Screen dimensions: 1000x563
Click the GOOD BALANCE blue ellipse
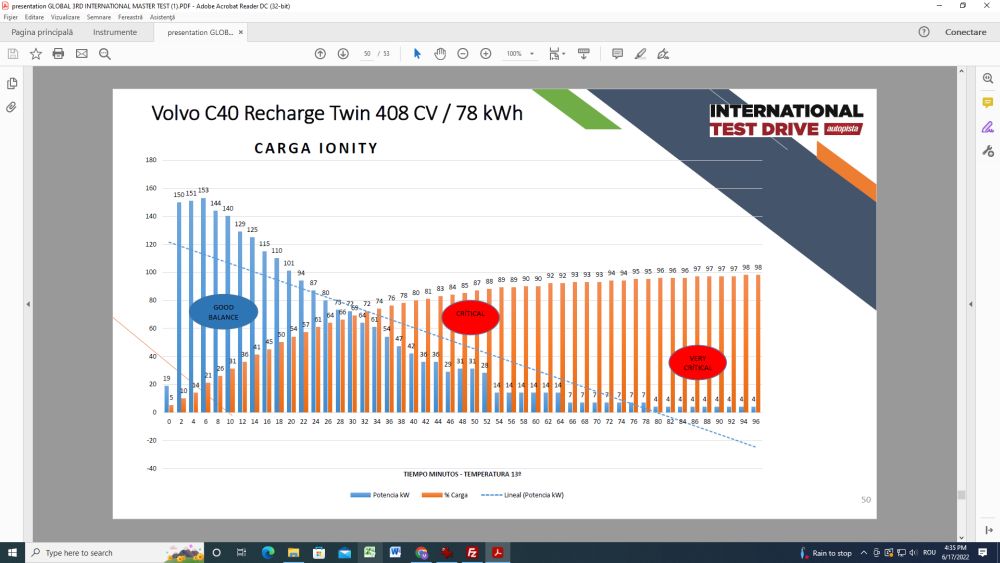(x=223, y=312)
